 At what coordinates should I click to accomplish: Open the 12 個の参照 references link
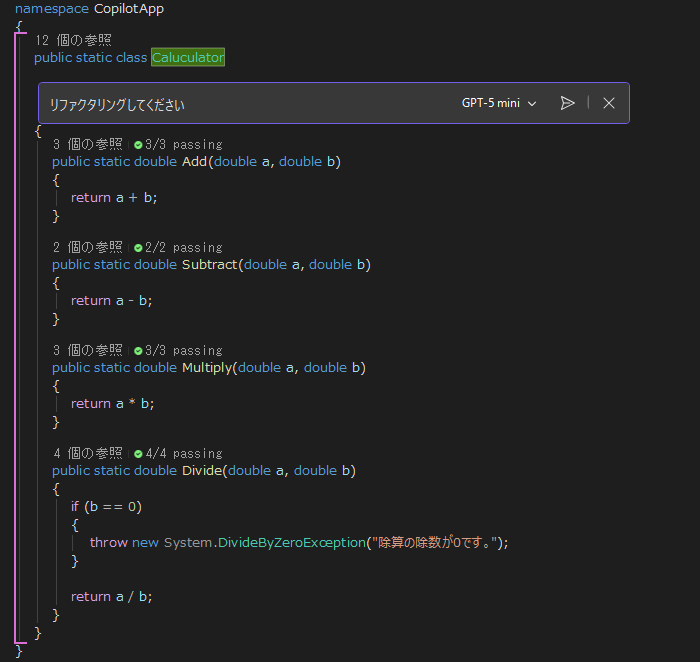click(73, 40)
